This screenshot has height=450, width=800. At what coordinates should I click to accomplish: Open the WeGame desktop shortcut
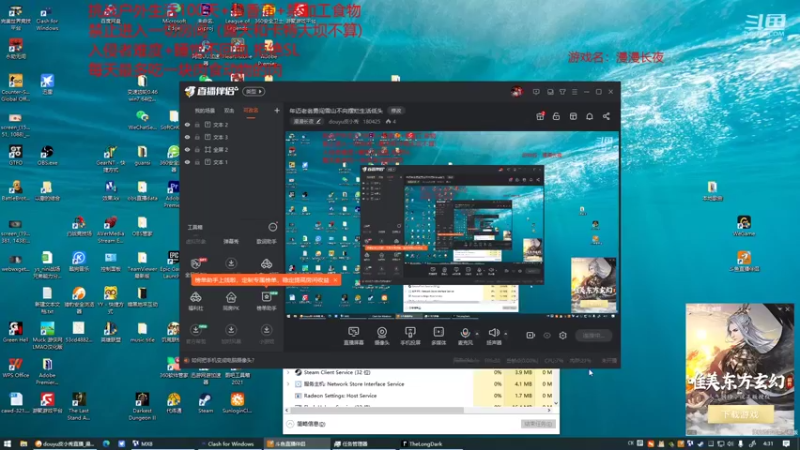click(744, 226)
